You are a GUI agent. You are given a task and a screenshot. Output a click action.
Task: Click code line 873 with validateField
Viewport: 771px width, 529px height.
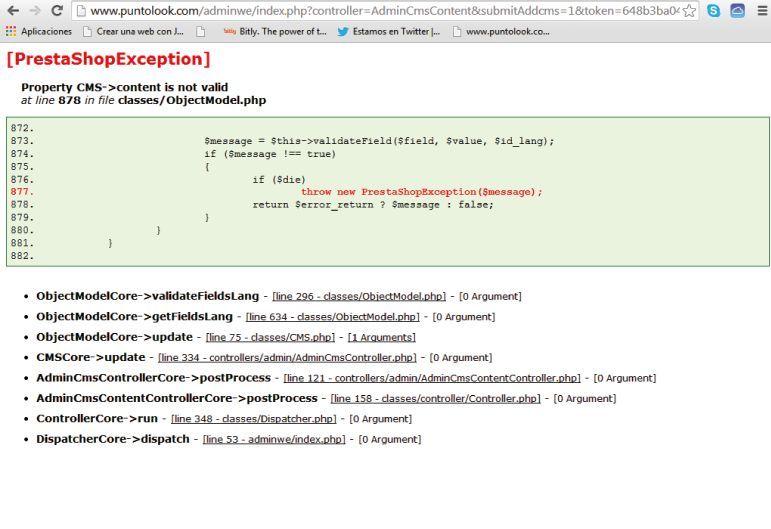(379, 141)
